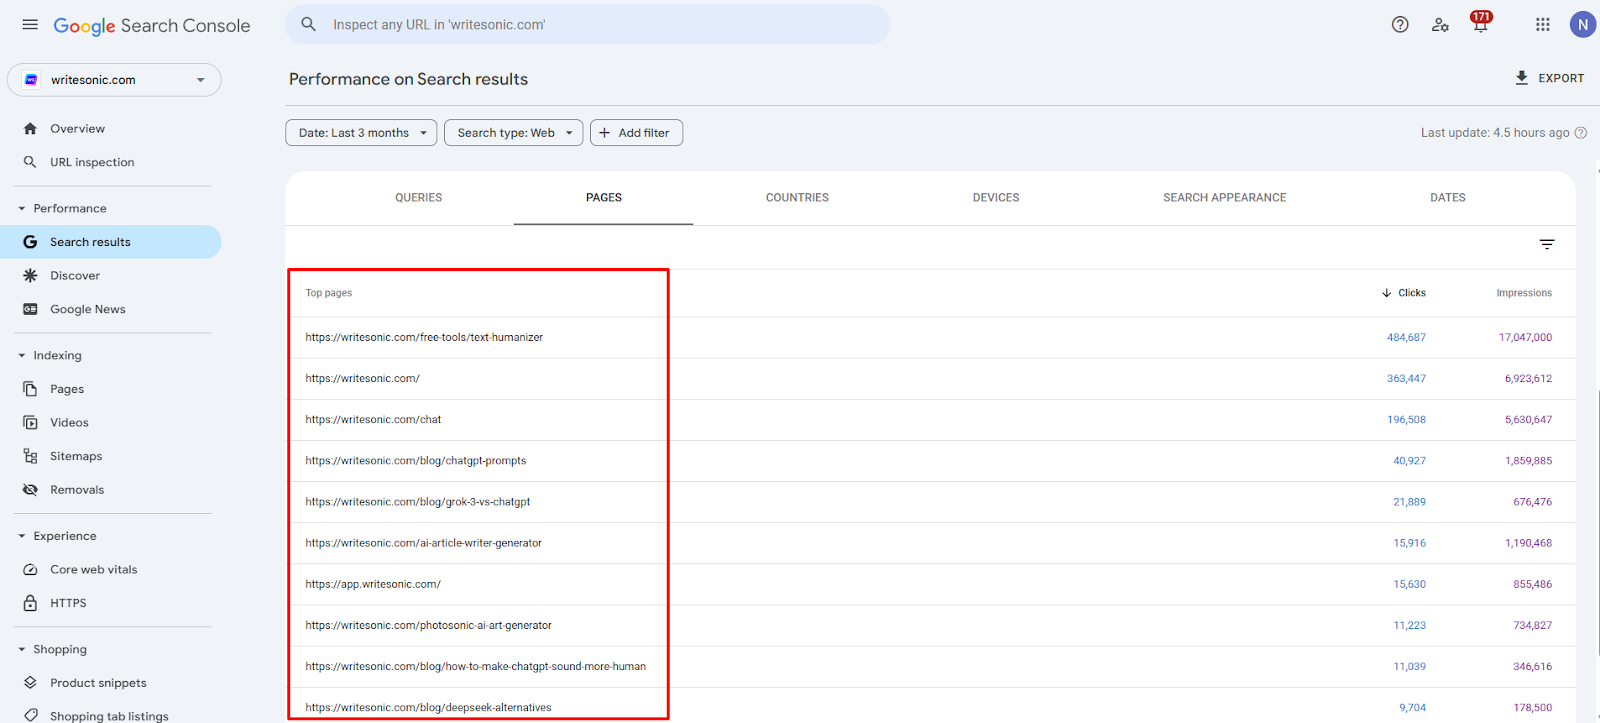Click the Google News icon
Screen dimensions: 1600x723
[30, 309]
